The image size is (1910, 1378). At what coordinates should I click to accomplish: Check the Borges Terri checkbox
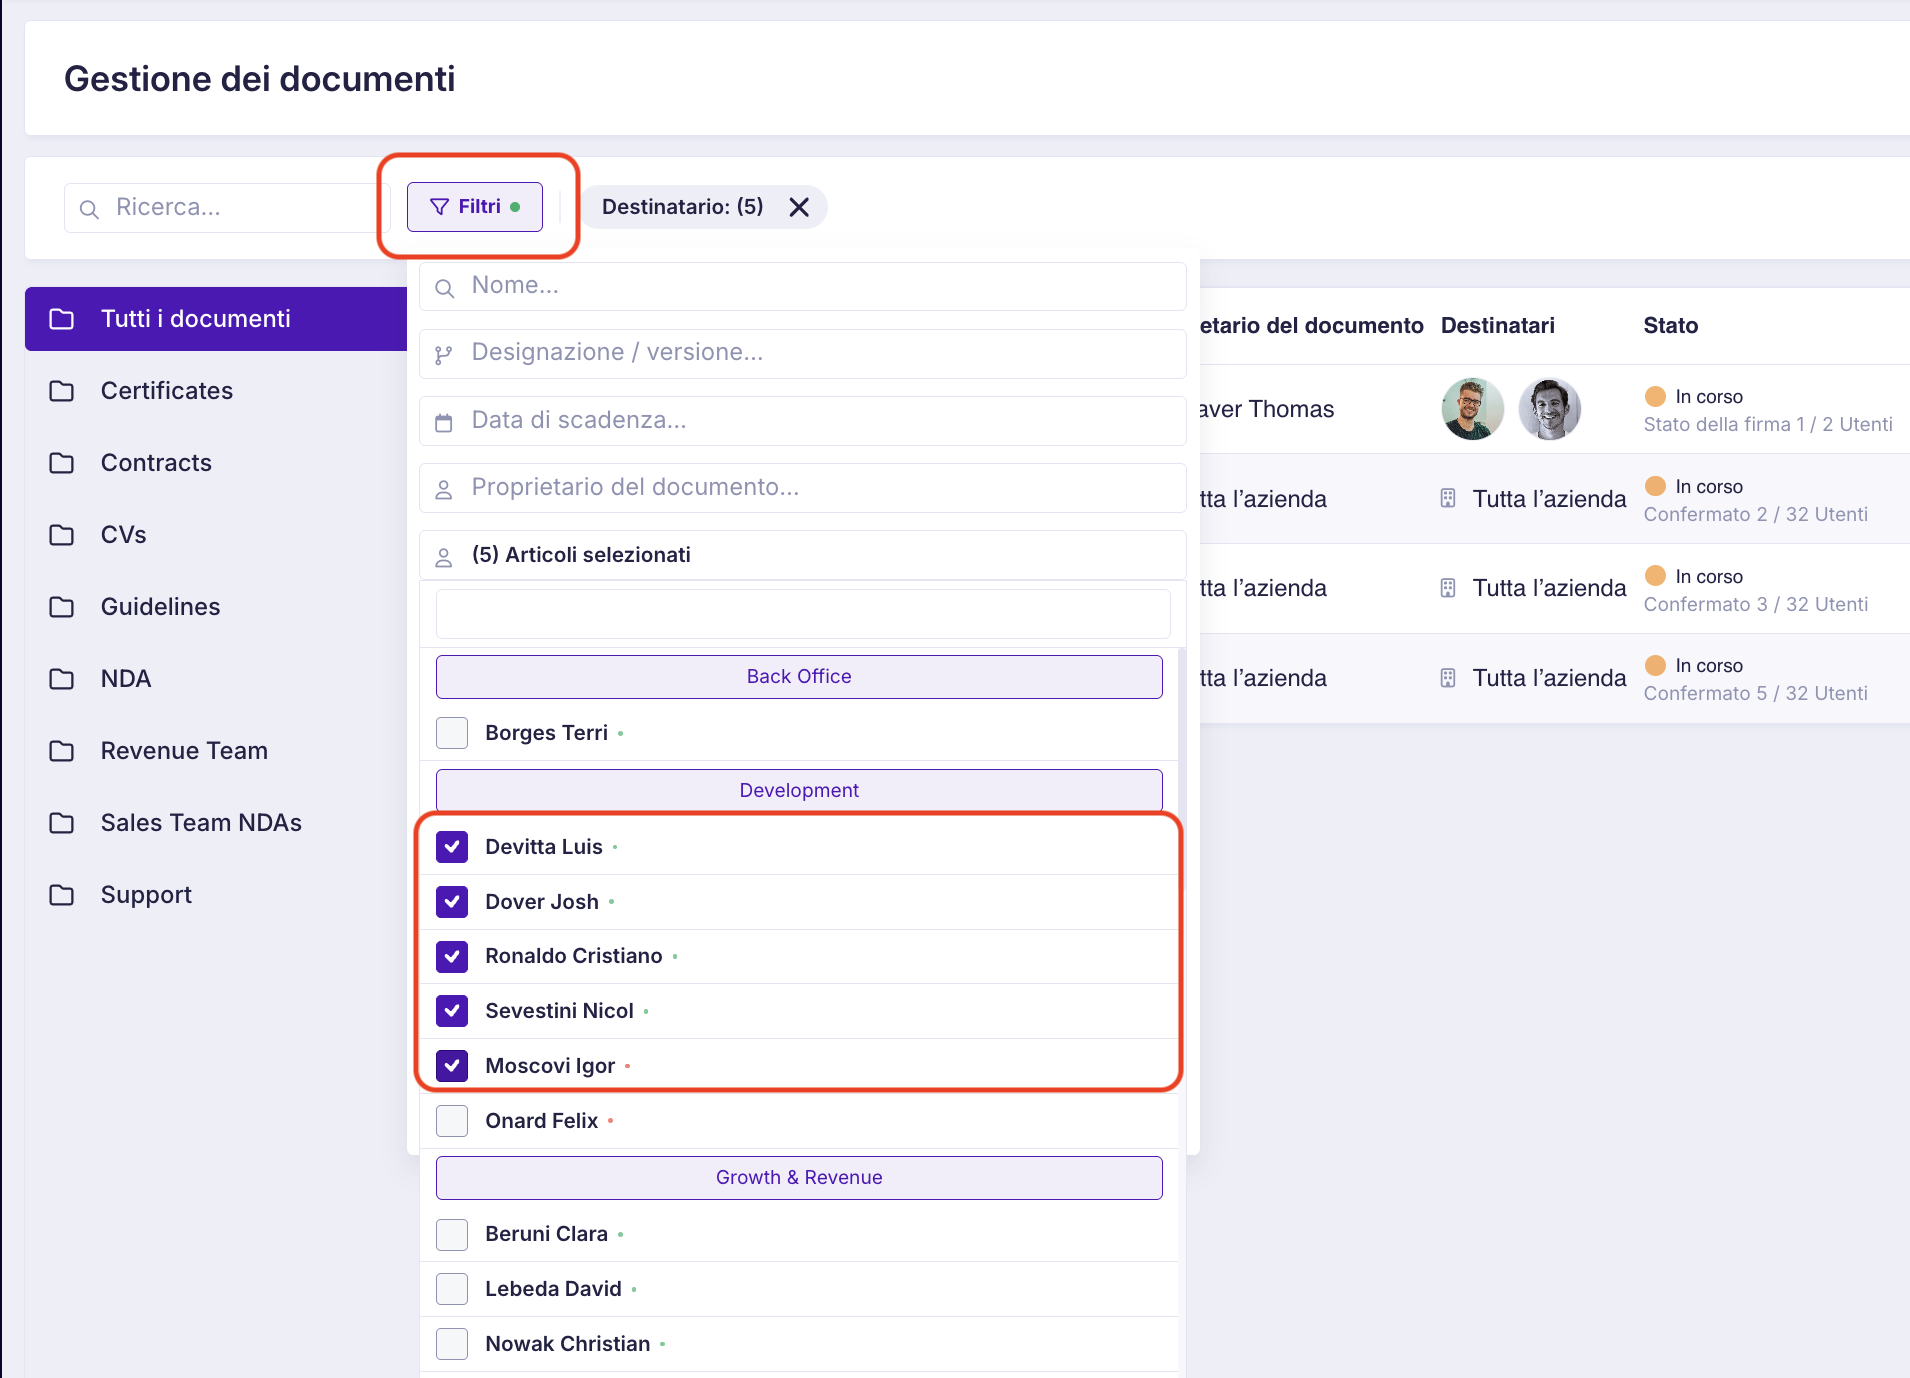pos(452,733)
